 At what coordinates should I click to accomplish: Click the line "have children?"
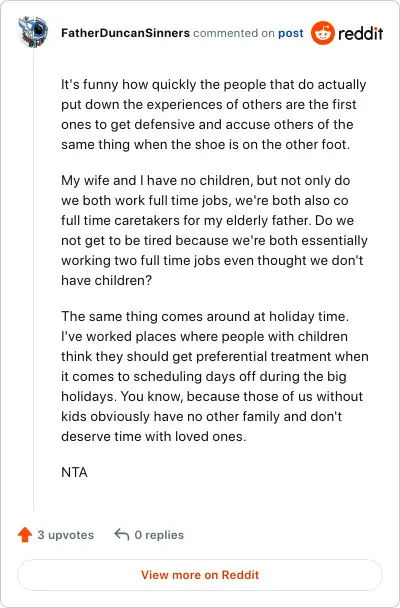106,280
